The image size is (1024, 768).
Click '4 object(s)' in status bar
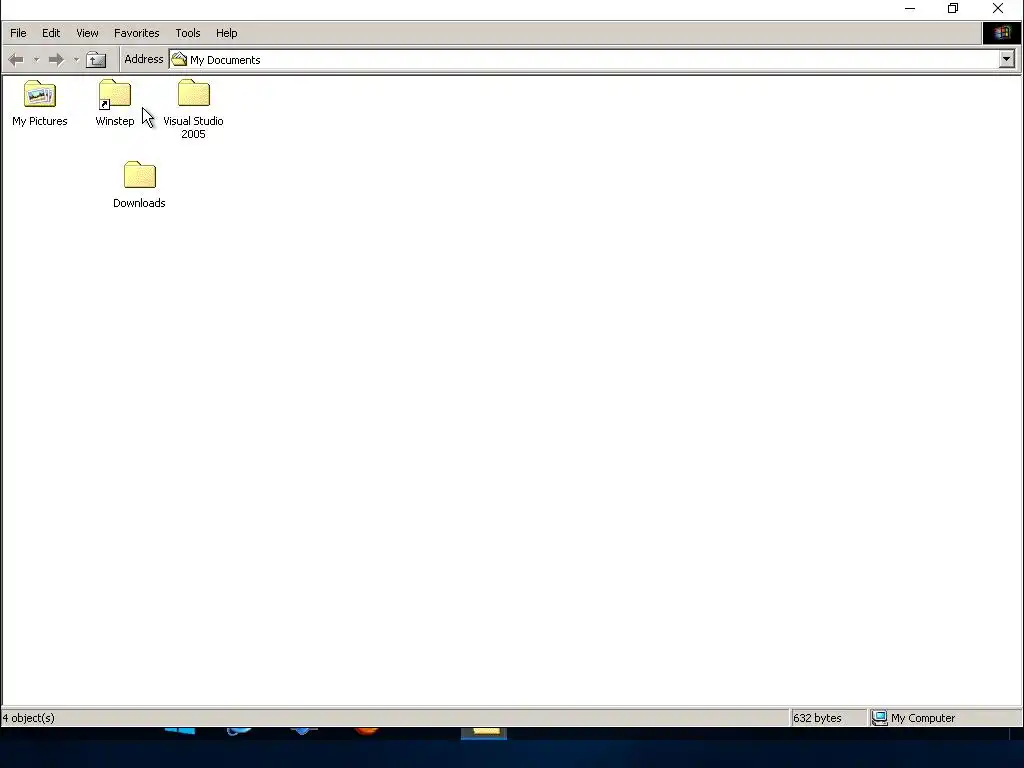coord(29,718)
